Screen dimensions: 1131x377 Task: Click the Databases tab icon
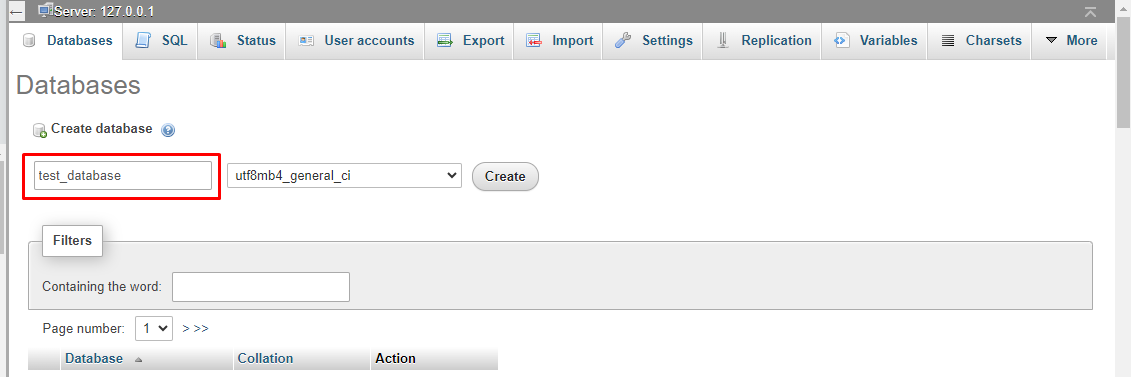[30, 41]
